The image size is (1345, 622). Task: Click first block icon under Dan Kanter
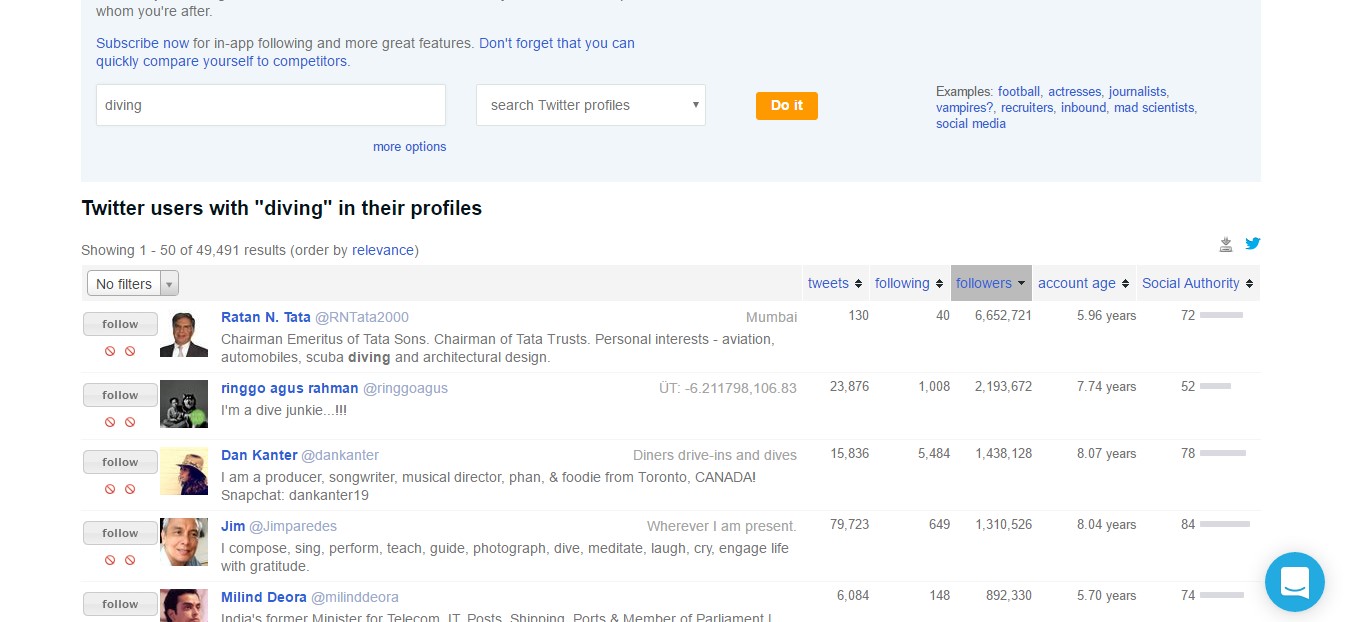tap(110, 489)
